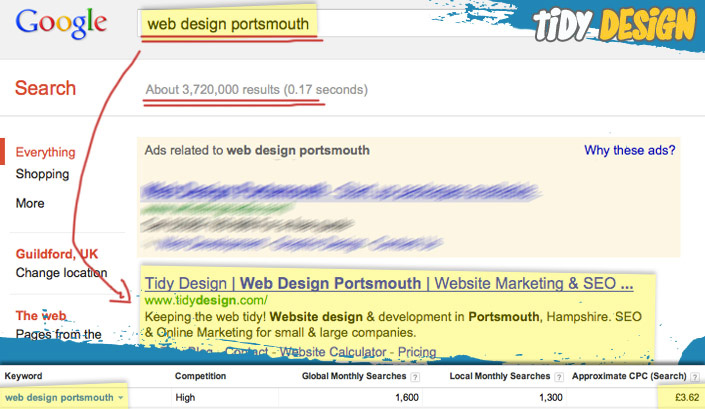705x409 pixels.
Task: Click the Approximate CPC (Search) column header
Action: pos(629,376)
